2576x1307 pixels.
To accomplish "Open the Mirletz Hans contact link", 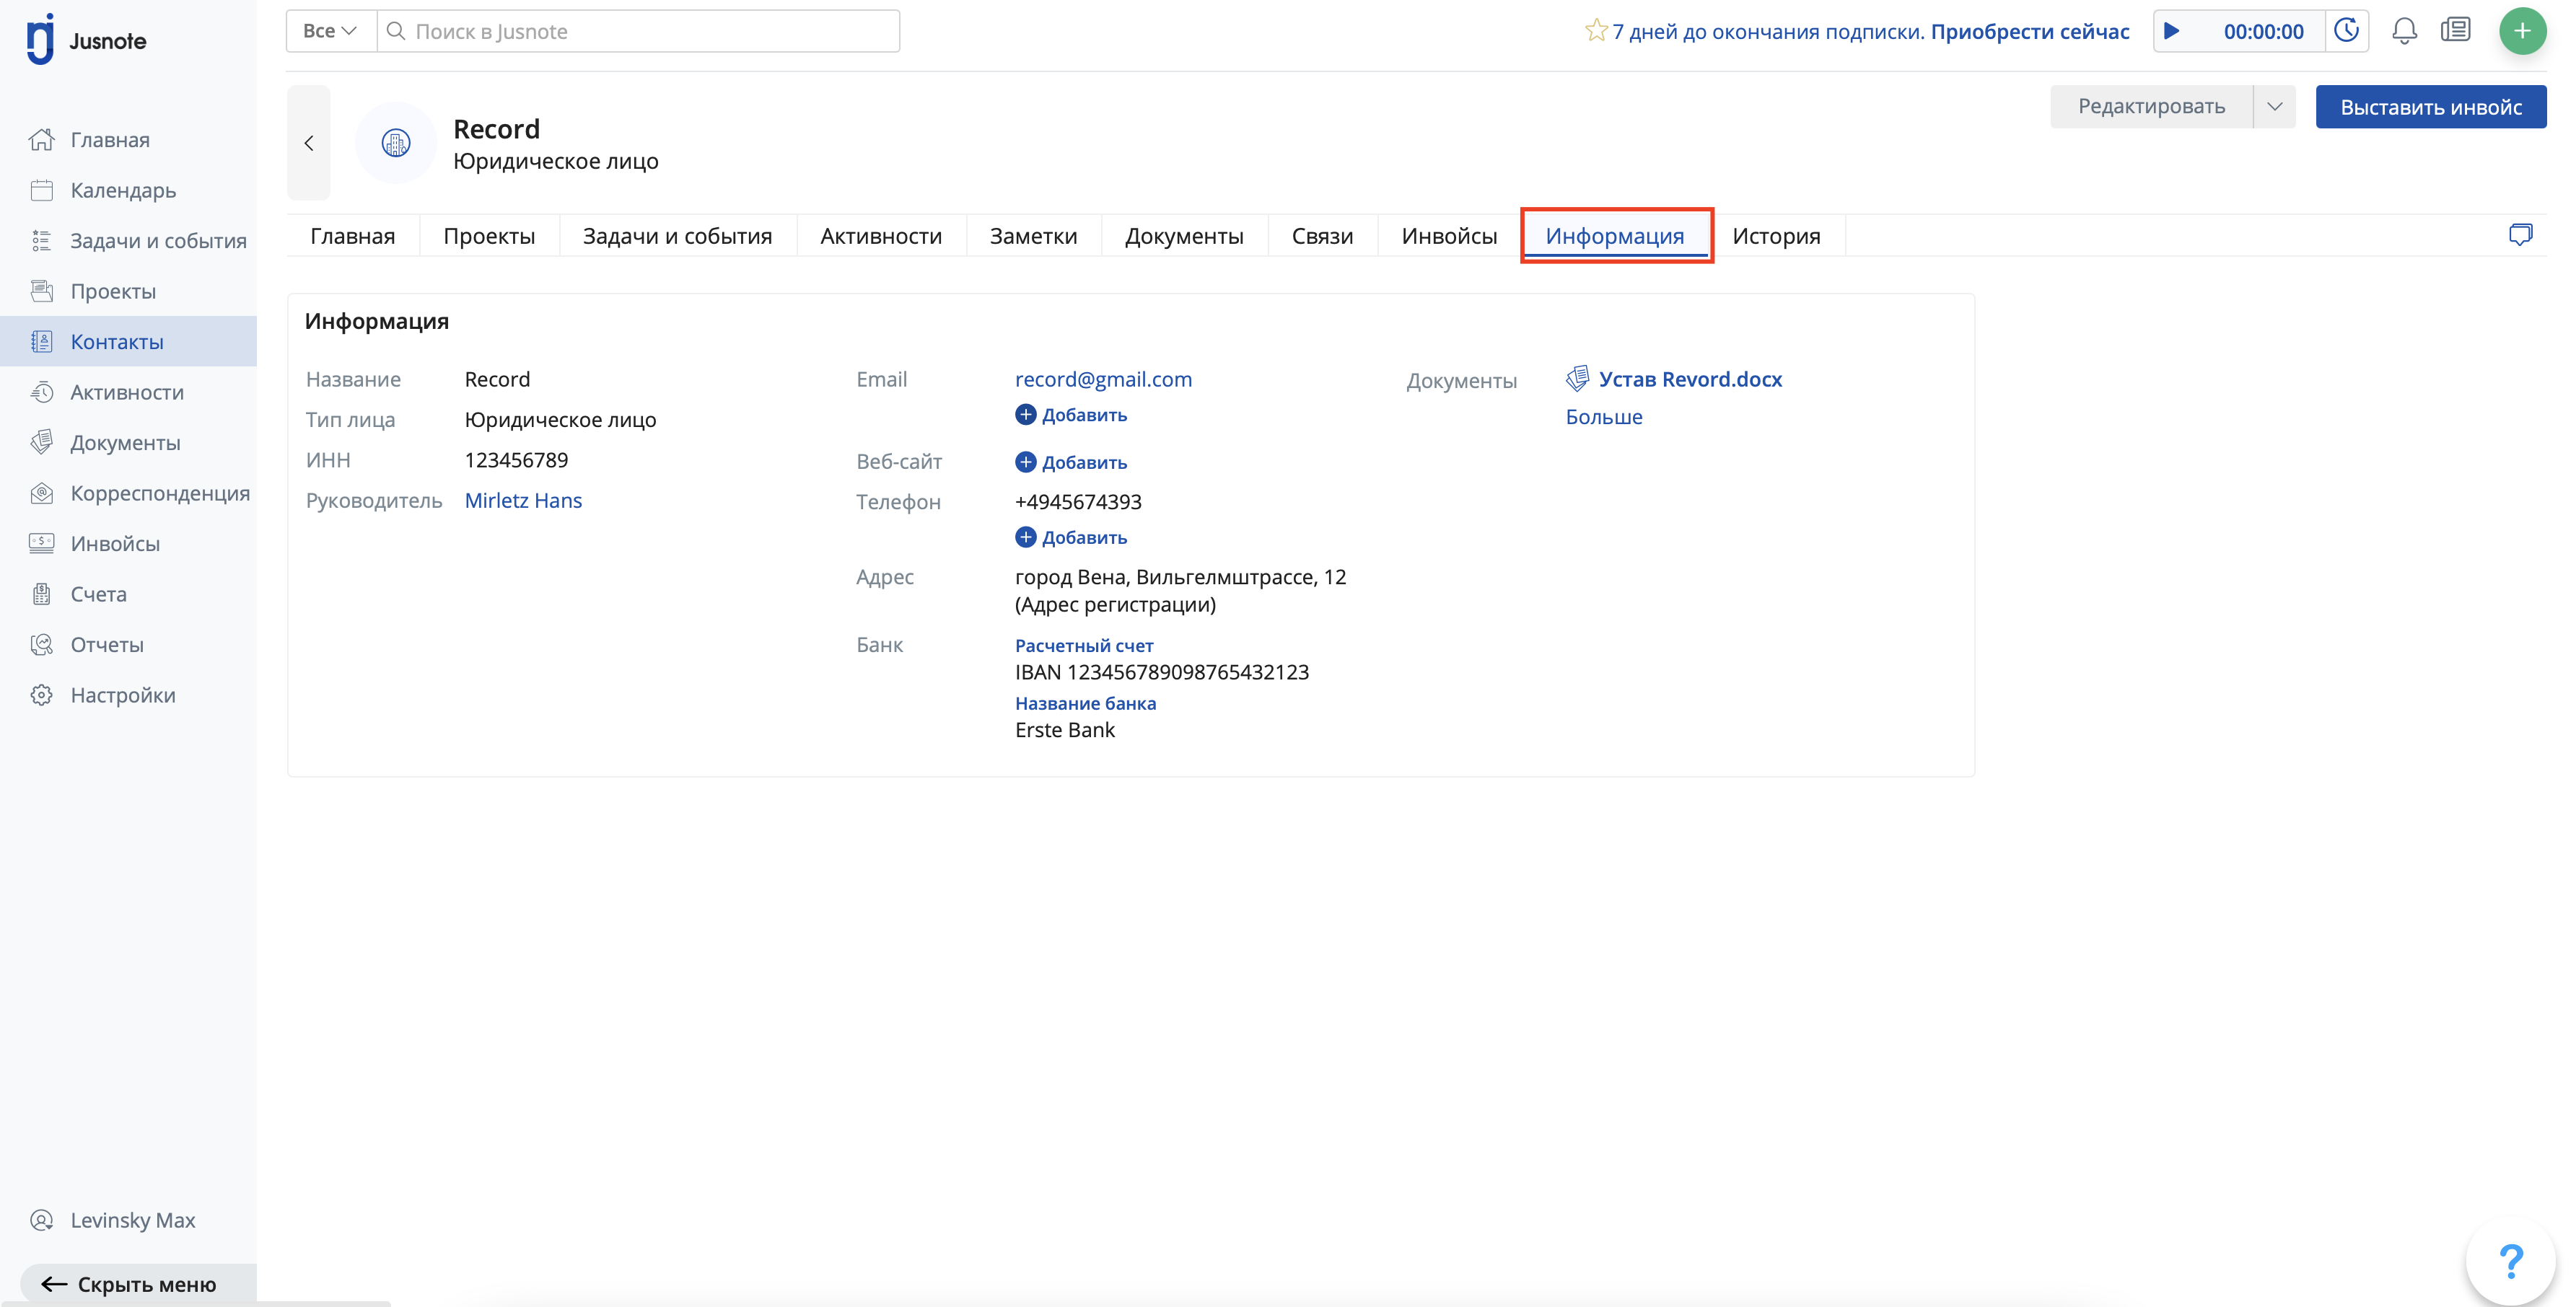I will pyautogui.click(x=523, y=501).
